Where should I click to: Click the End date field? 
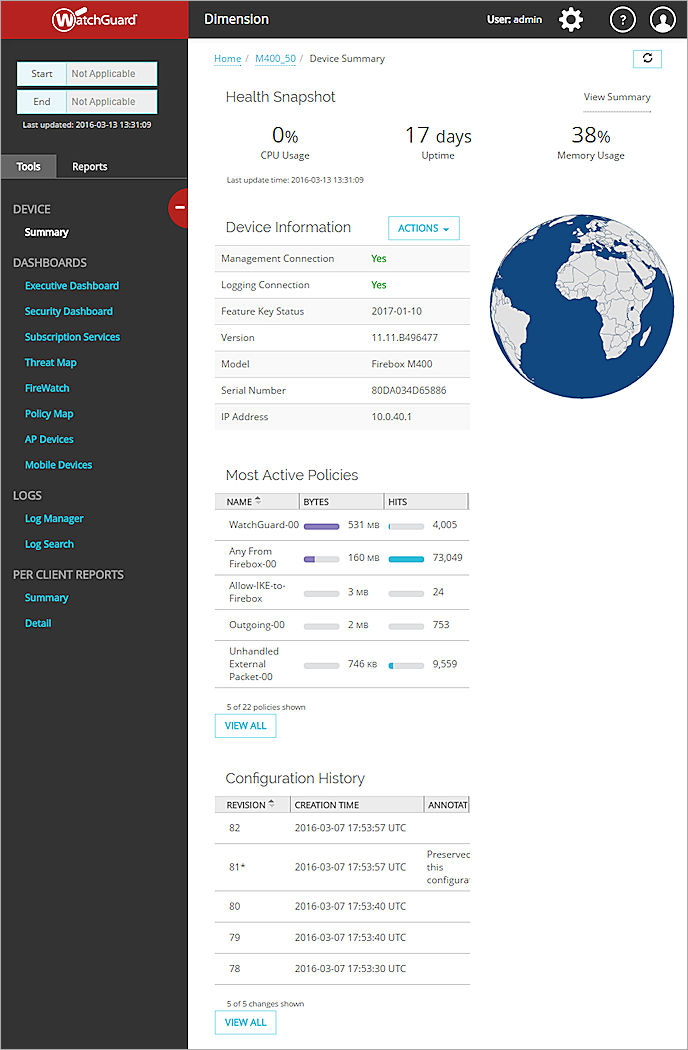tap(110, 102)
